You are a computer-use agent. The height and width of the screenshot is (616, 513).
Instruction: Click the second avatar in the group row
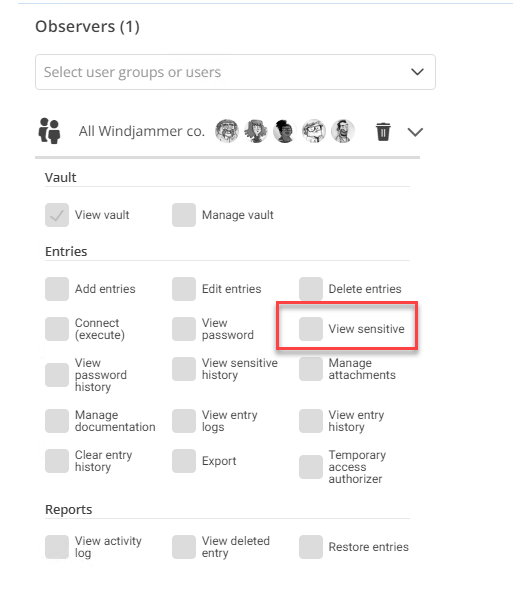pos(256,131)
